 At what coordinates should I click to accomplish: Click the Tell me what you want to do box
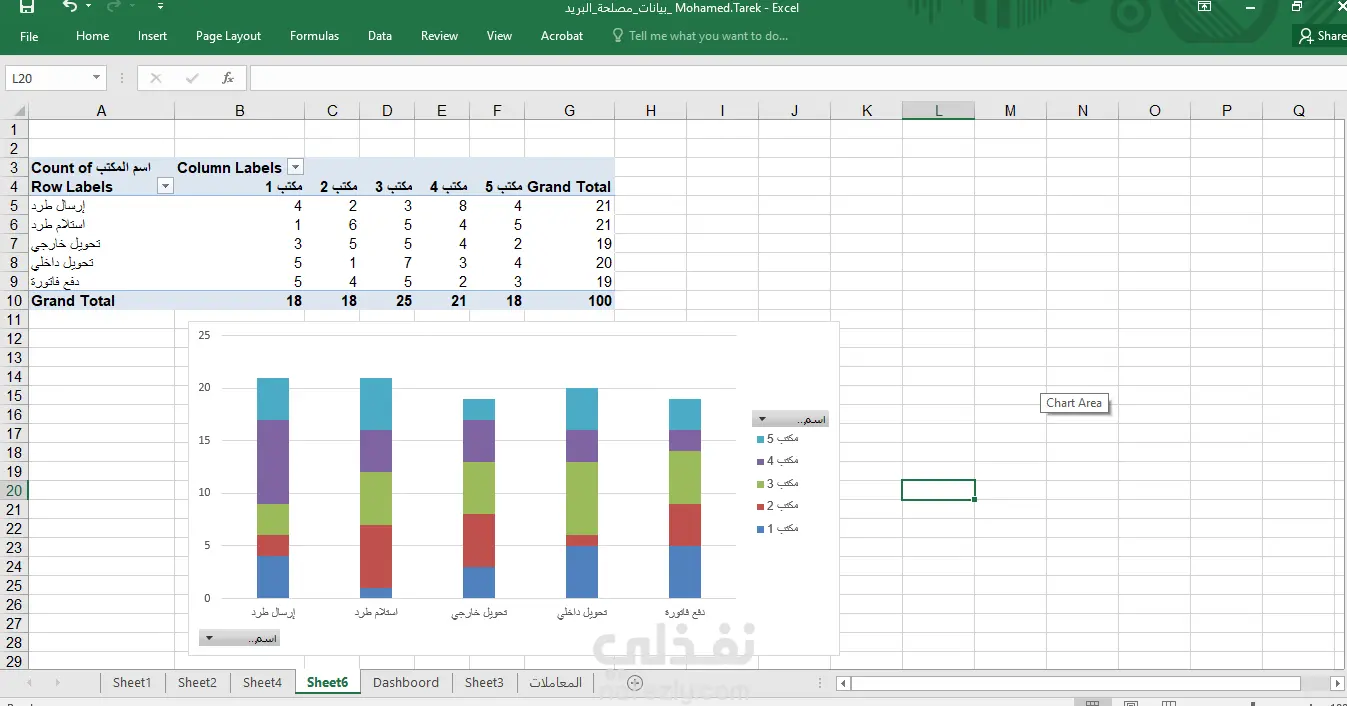(x=700, y=36)
